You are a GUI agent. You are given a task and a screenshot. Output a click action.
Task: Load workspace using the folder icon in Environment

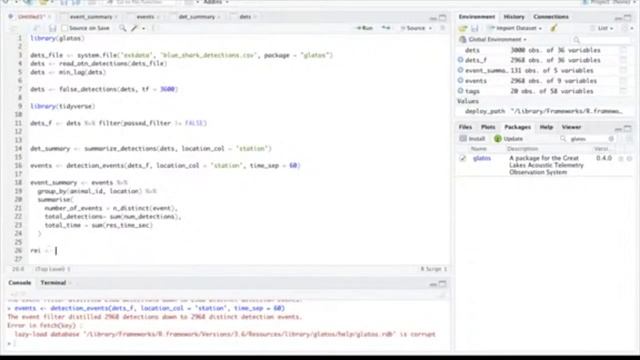(462, 28)
